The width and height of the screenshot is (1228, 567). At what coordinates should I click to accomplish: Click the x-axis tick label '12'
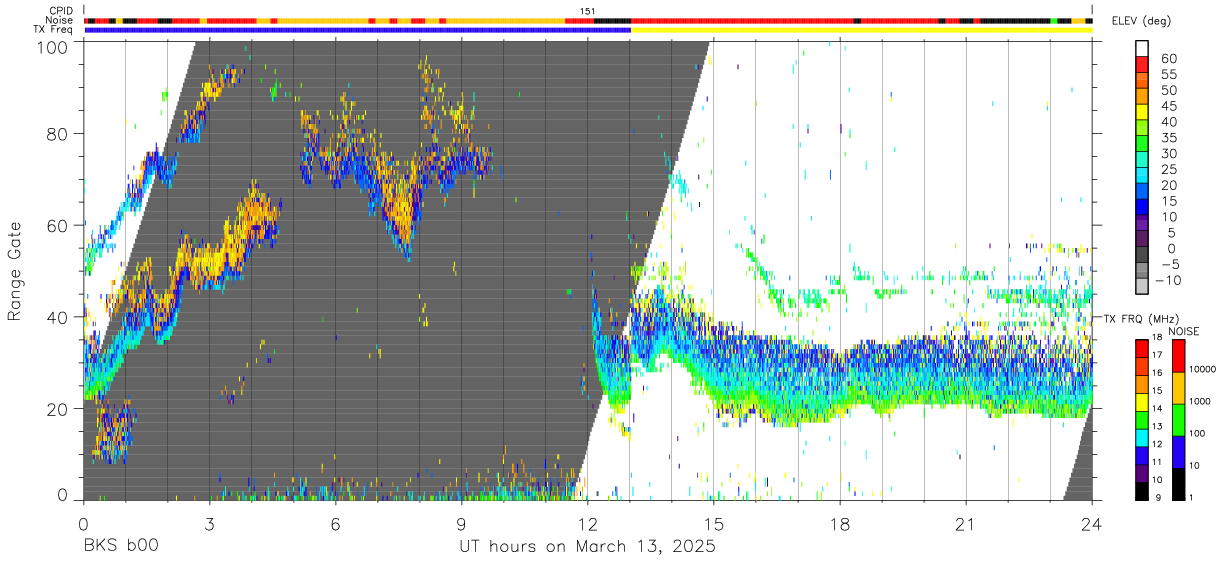tap(587, 523)
